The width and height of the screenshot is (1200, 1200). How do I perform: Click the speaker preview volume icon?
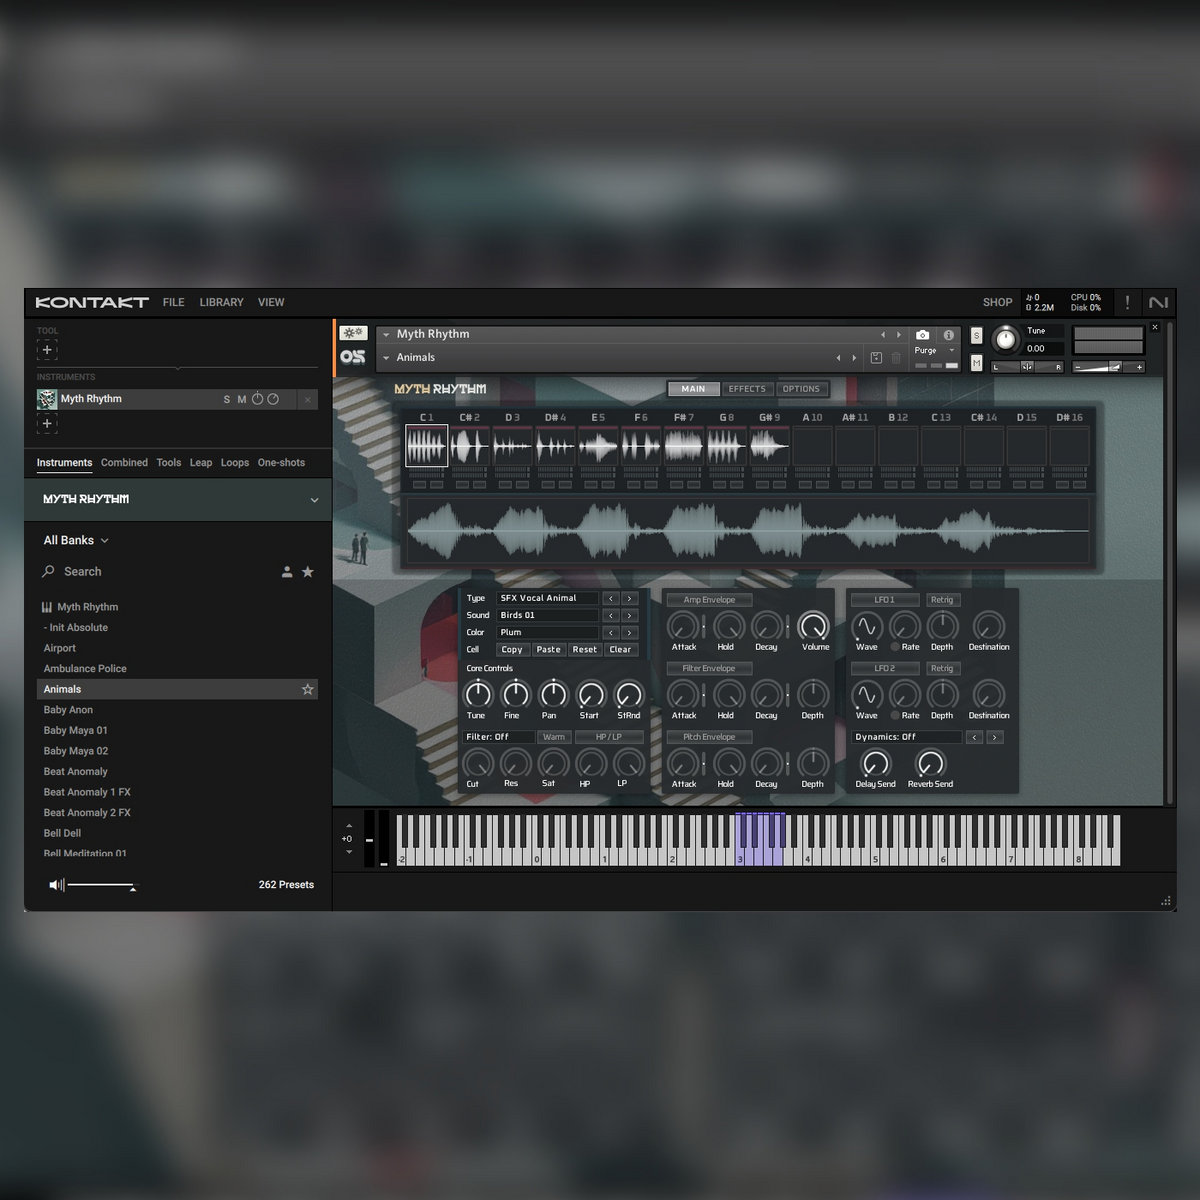click(56, 885)
